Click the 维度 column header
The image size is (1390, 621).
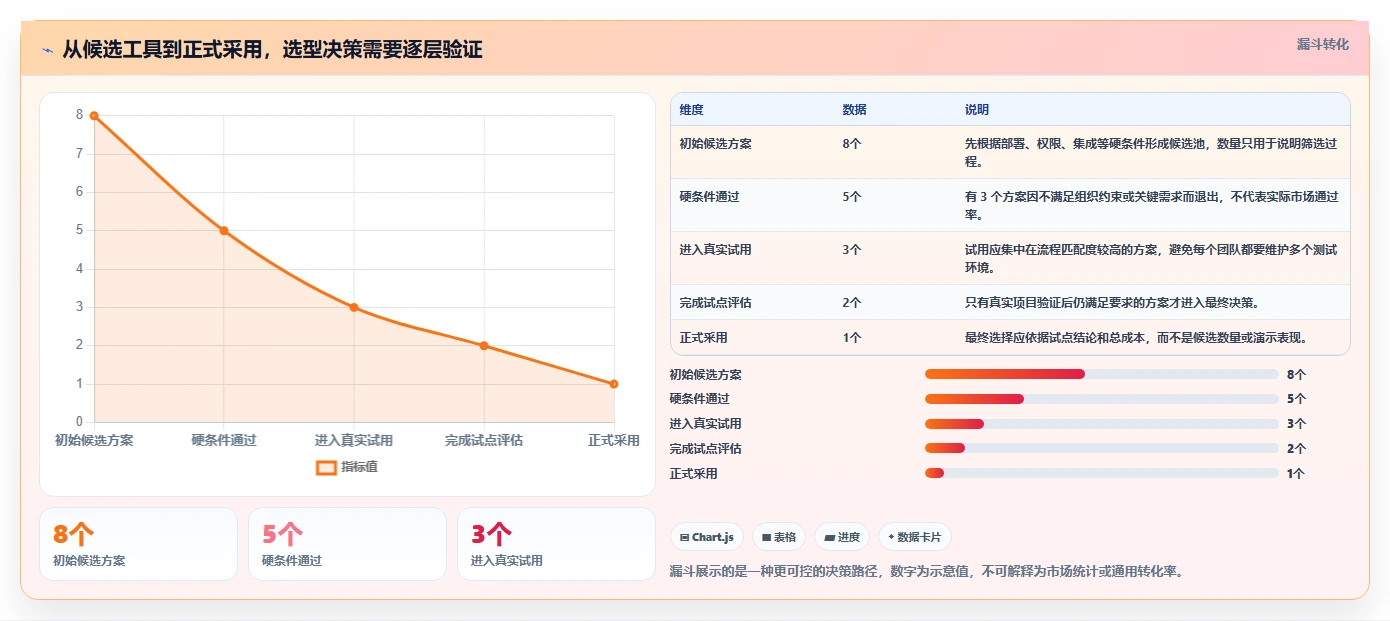[x=691, y=110]
